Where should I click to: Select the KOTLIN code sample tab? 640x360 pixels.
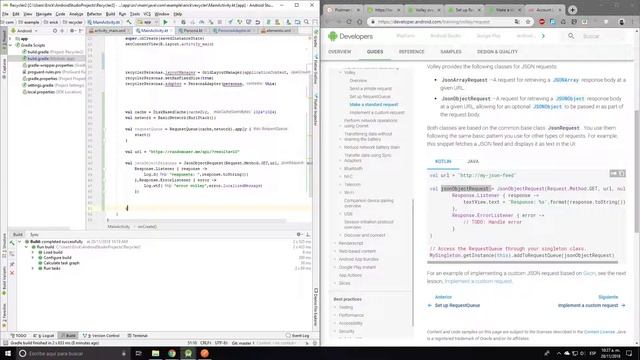(x=443, y=162)
